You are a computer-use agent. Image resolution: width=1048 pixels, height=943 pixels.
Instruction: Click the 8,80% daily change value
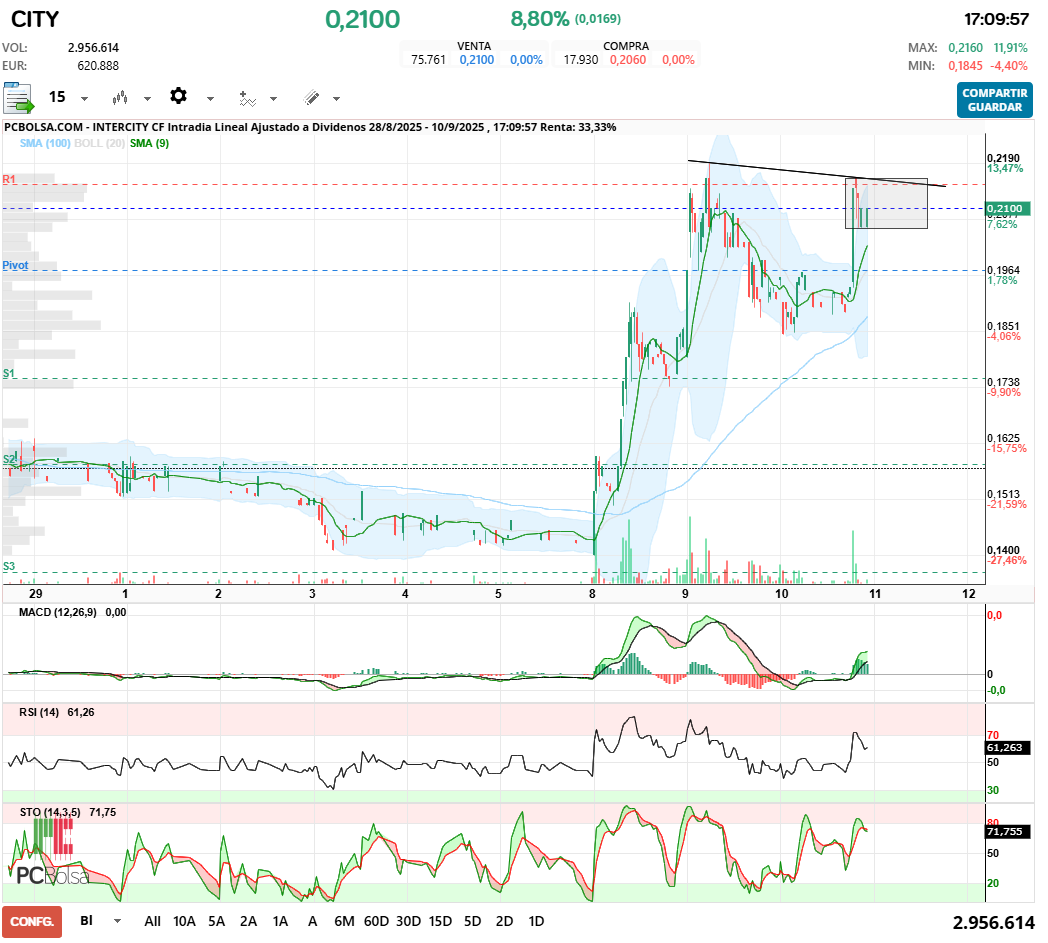[x=540, y=19]
